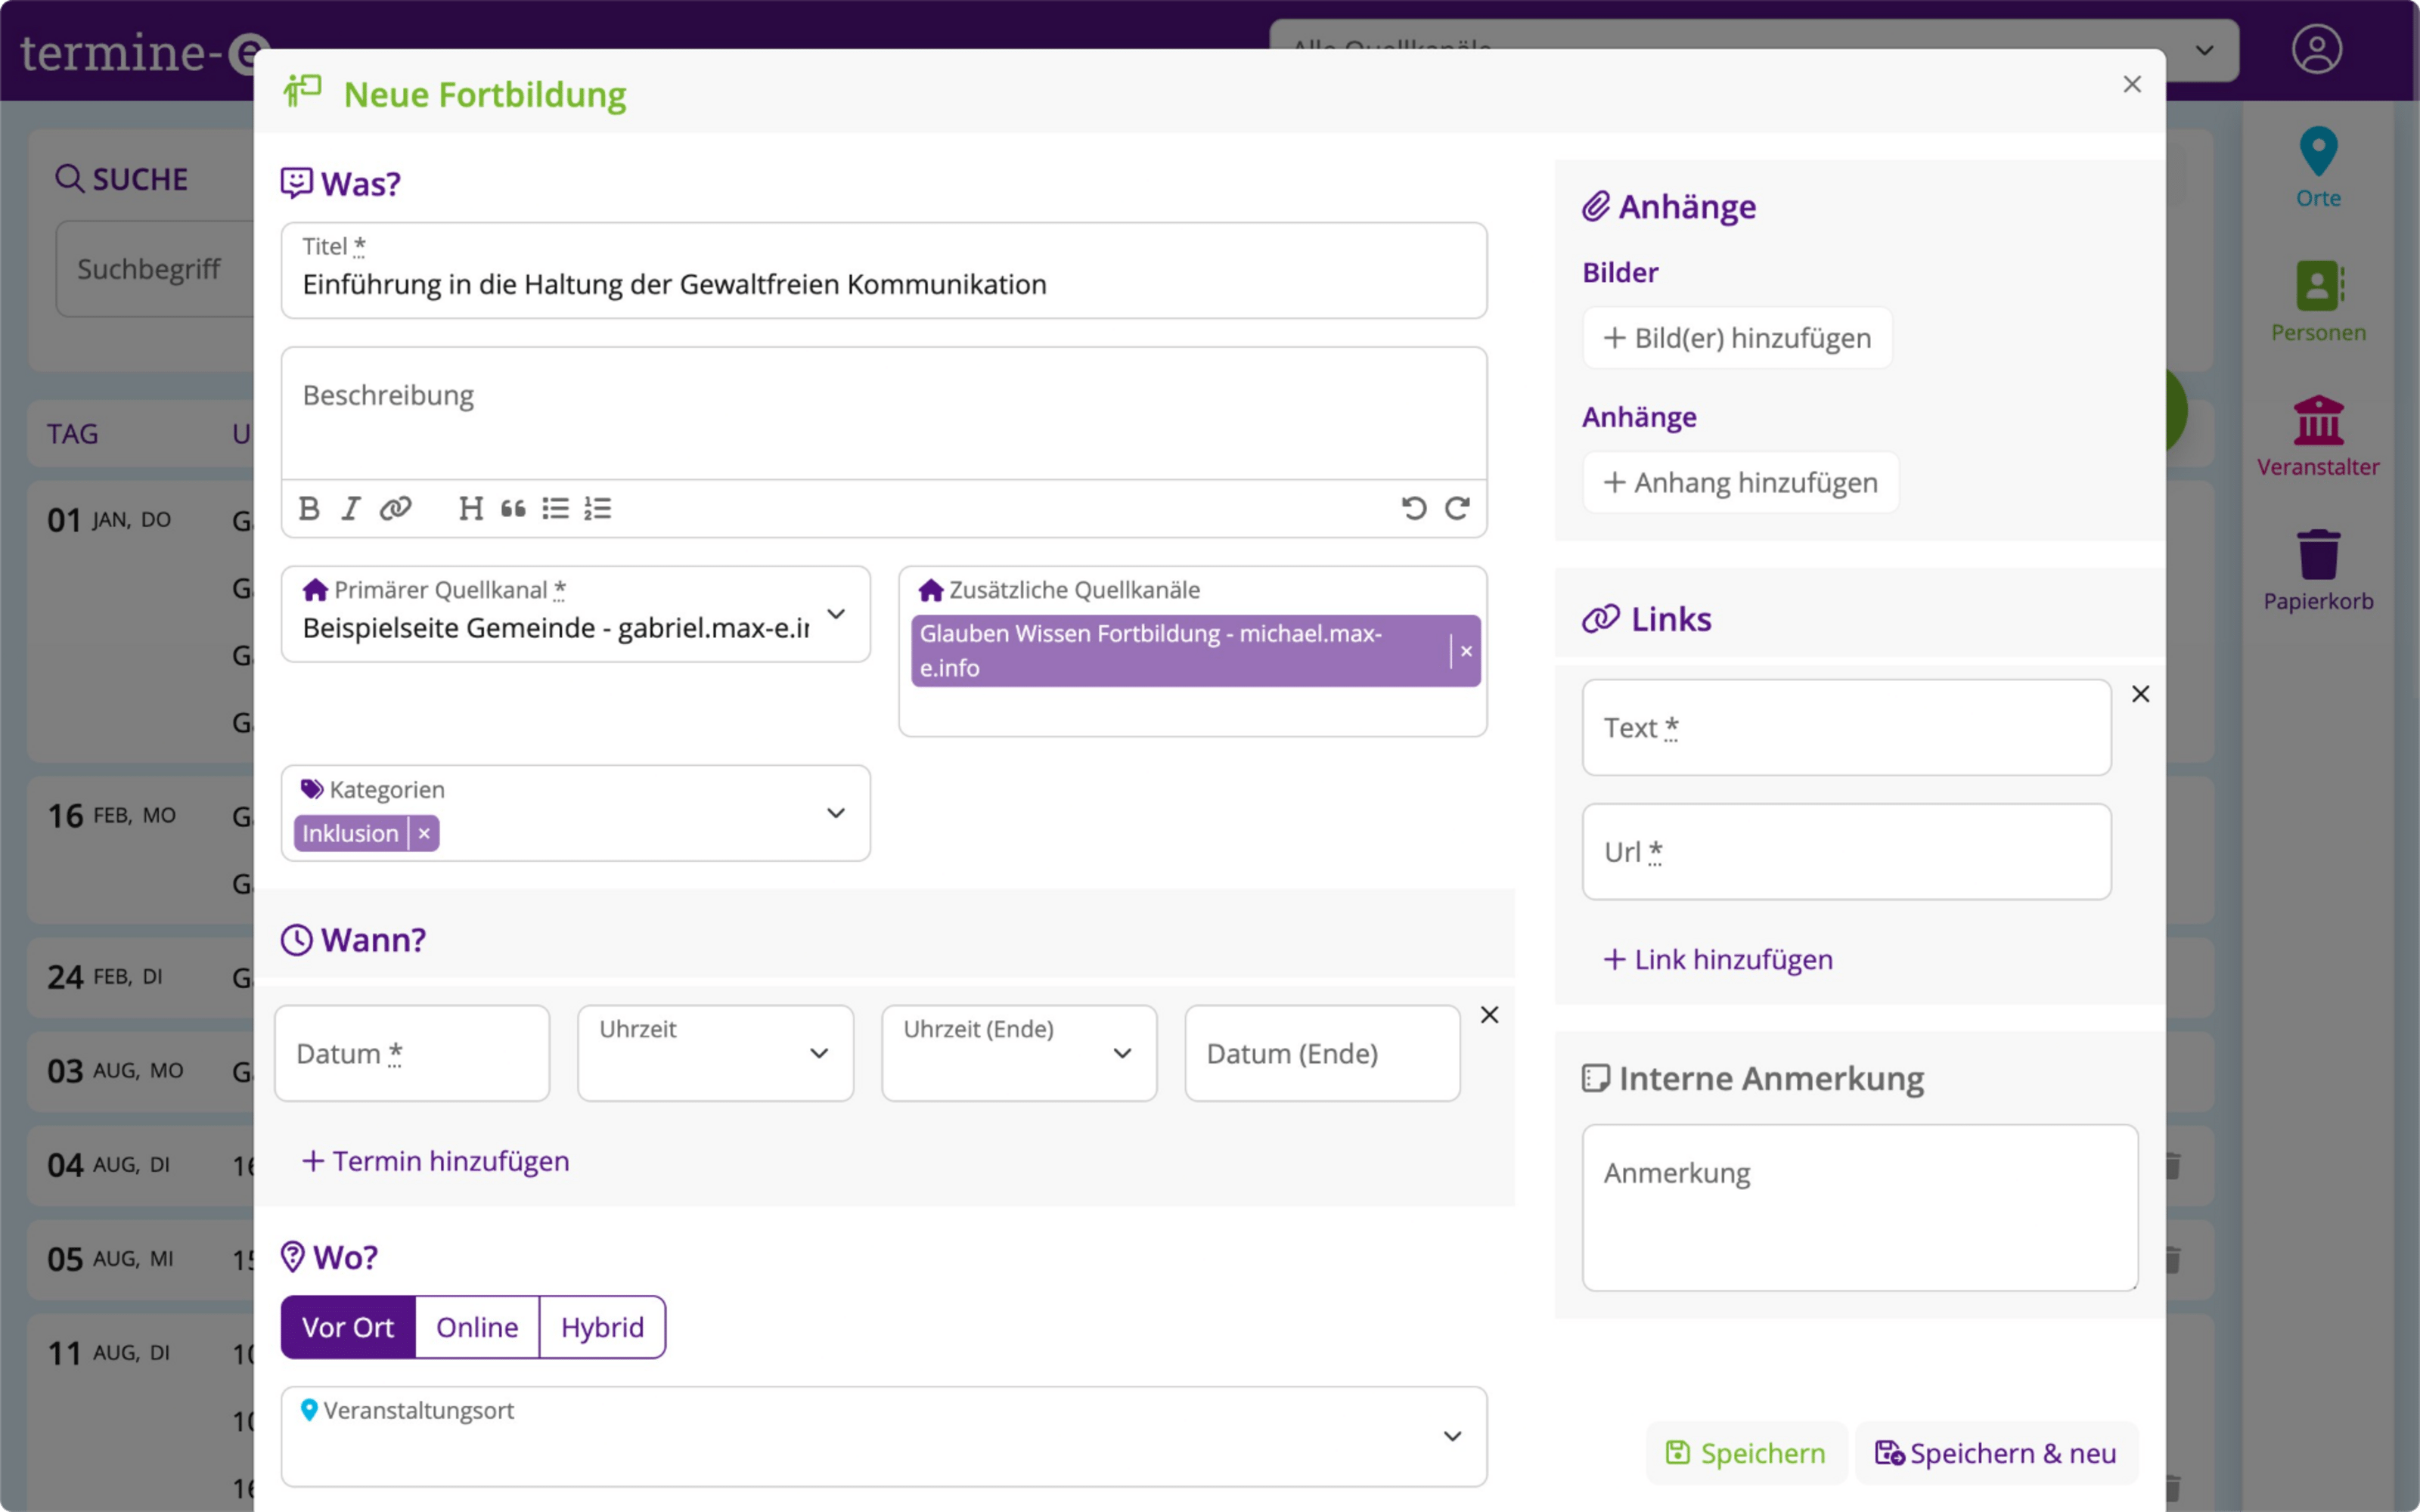Redo change in description editor
This screenshot has width=2420, height=1512.
click(x=1457, y=509)
